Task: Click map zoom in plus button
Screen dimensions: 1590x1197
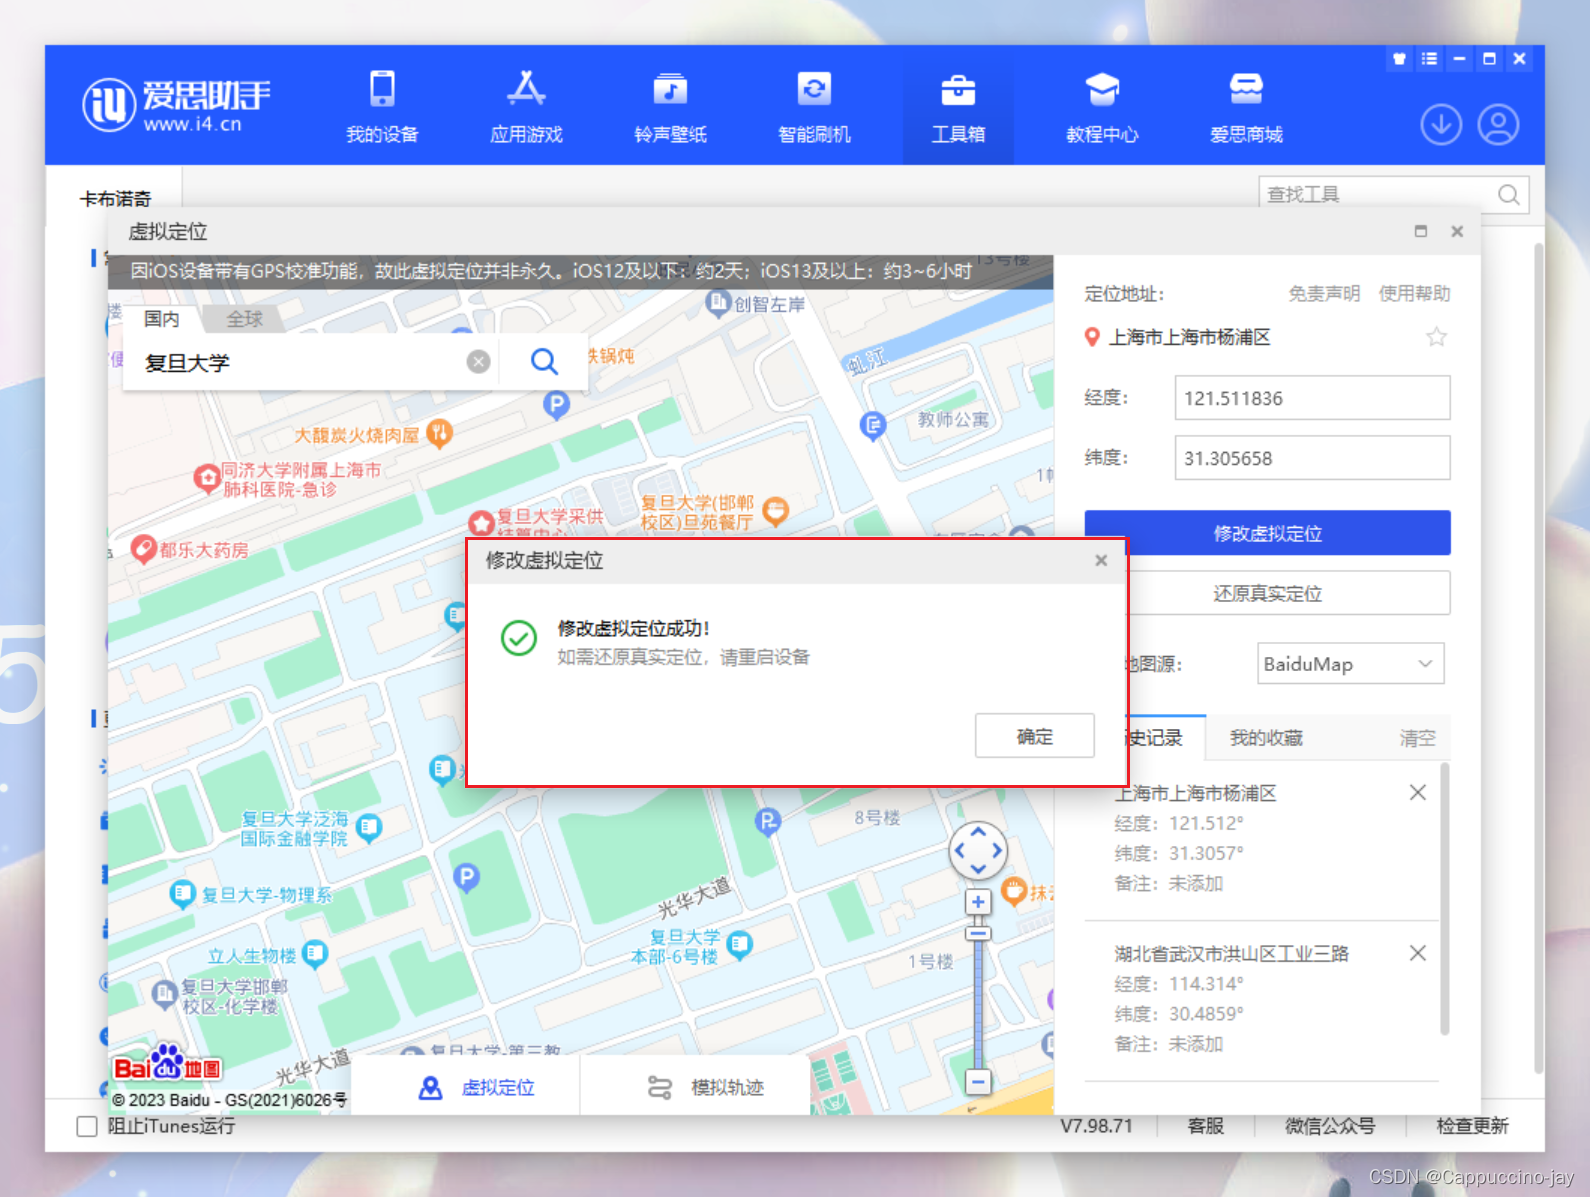Action: [x=978, y=902]
